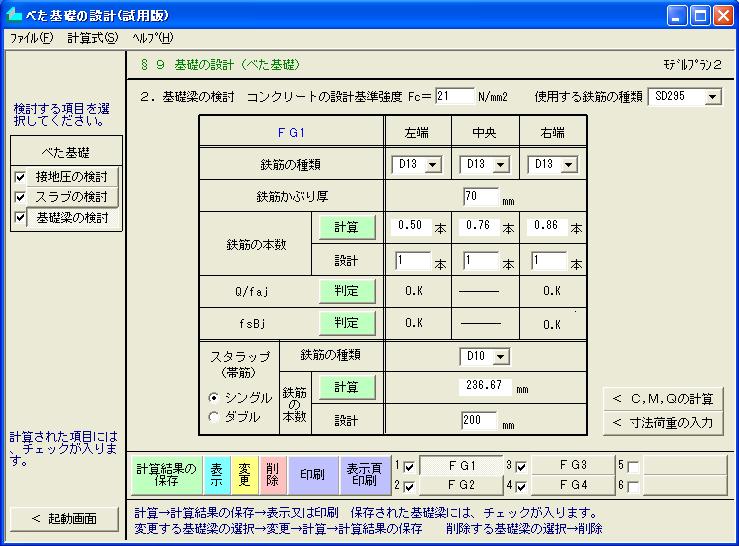
Task: Click 判定 button for Q/faj row
Action: coord(346,291)
